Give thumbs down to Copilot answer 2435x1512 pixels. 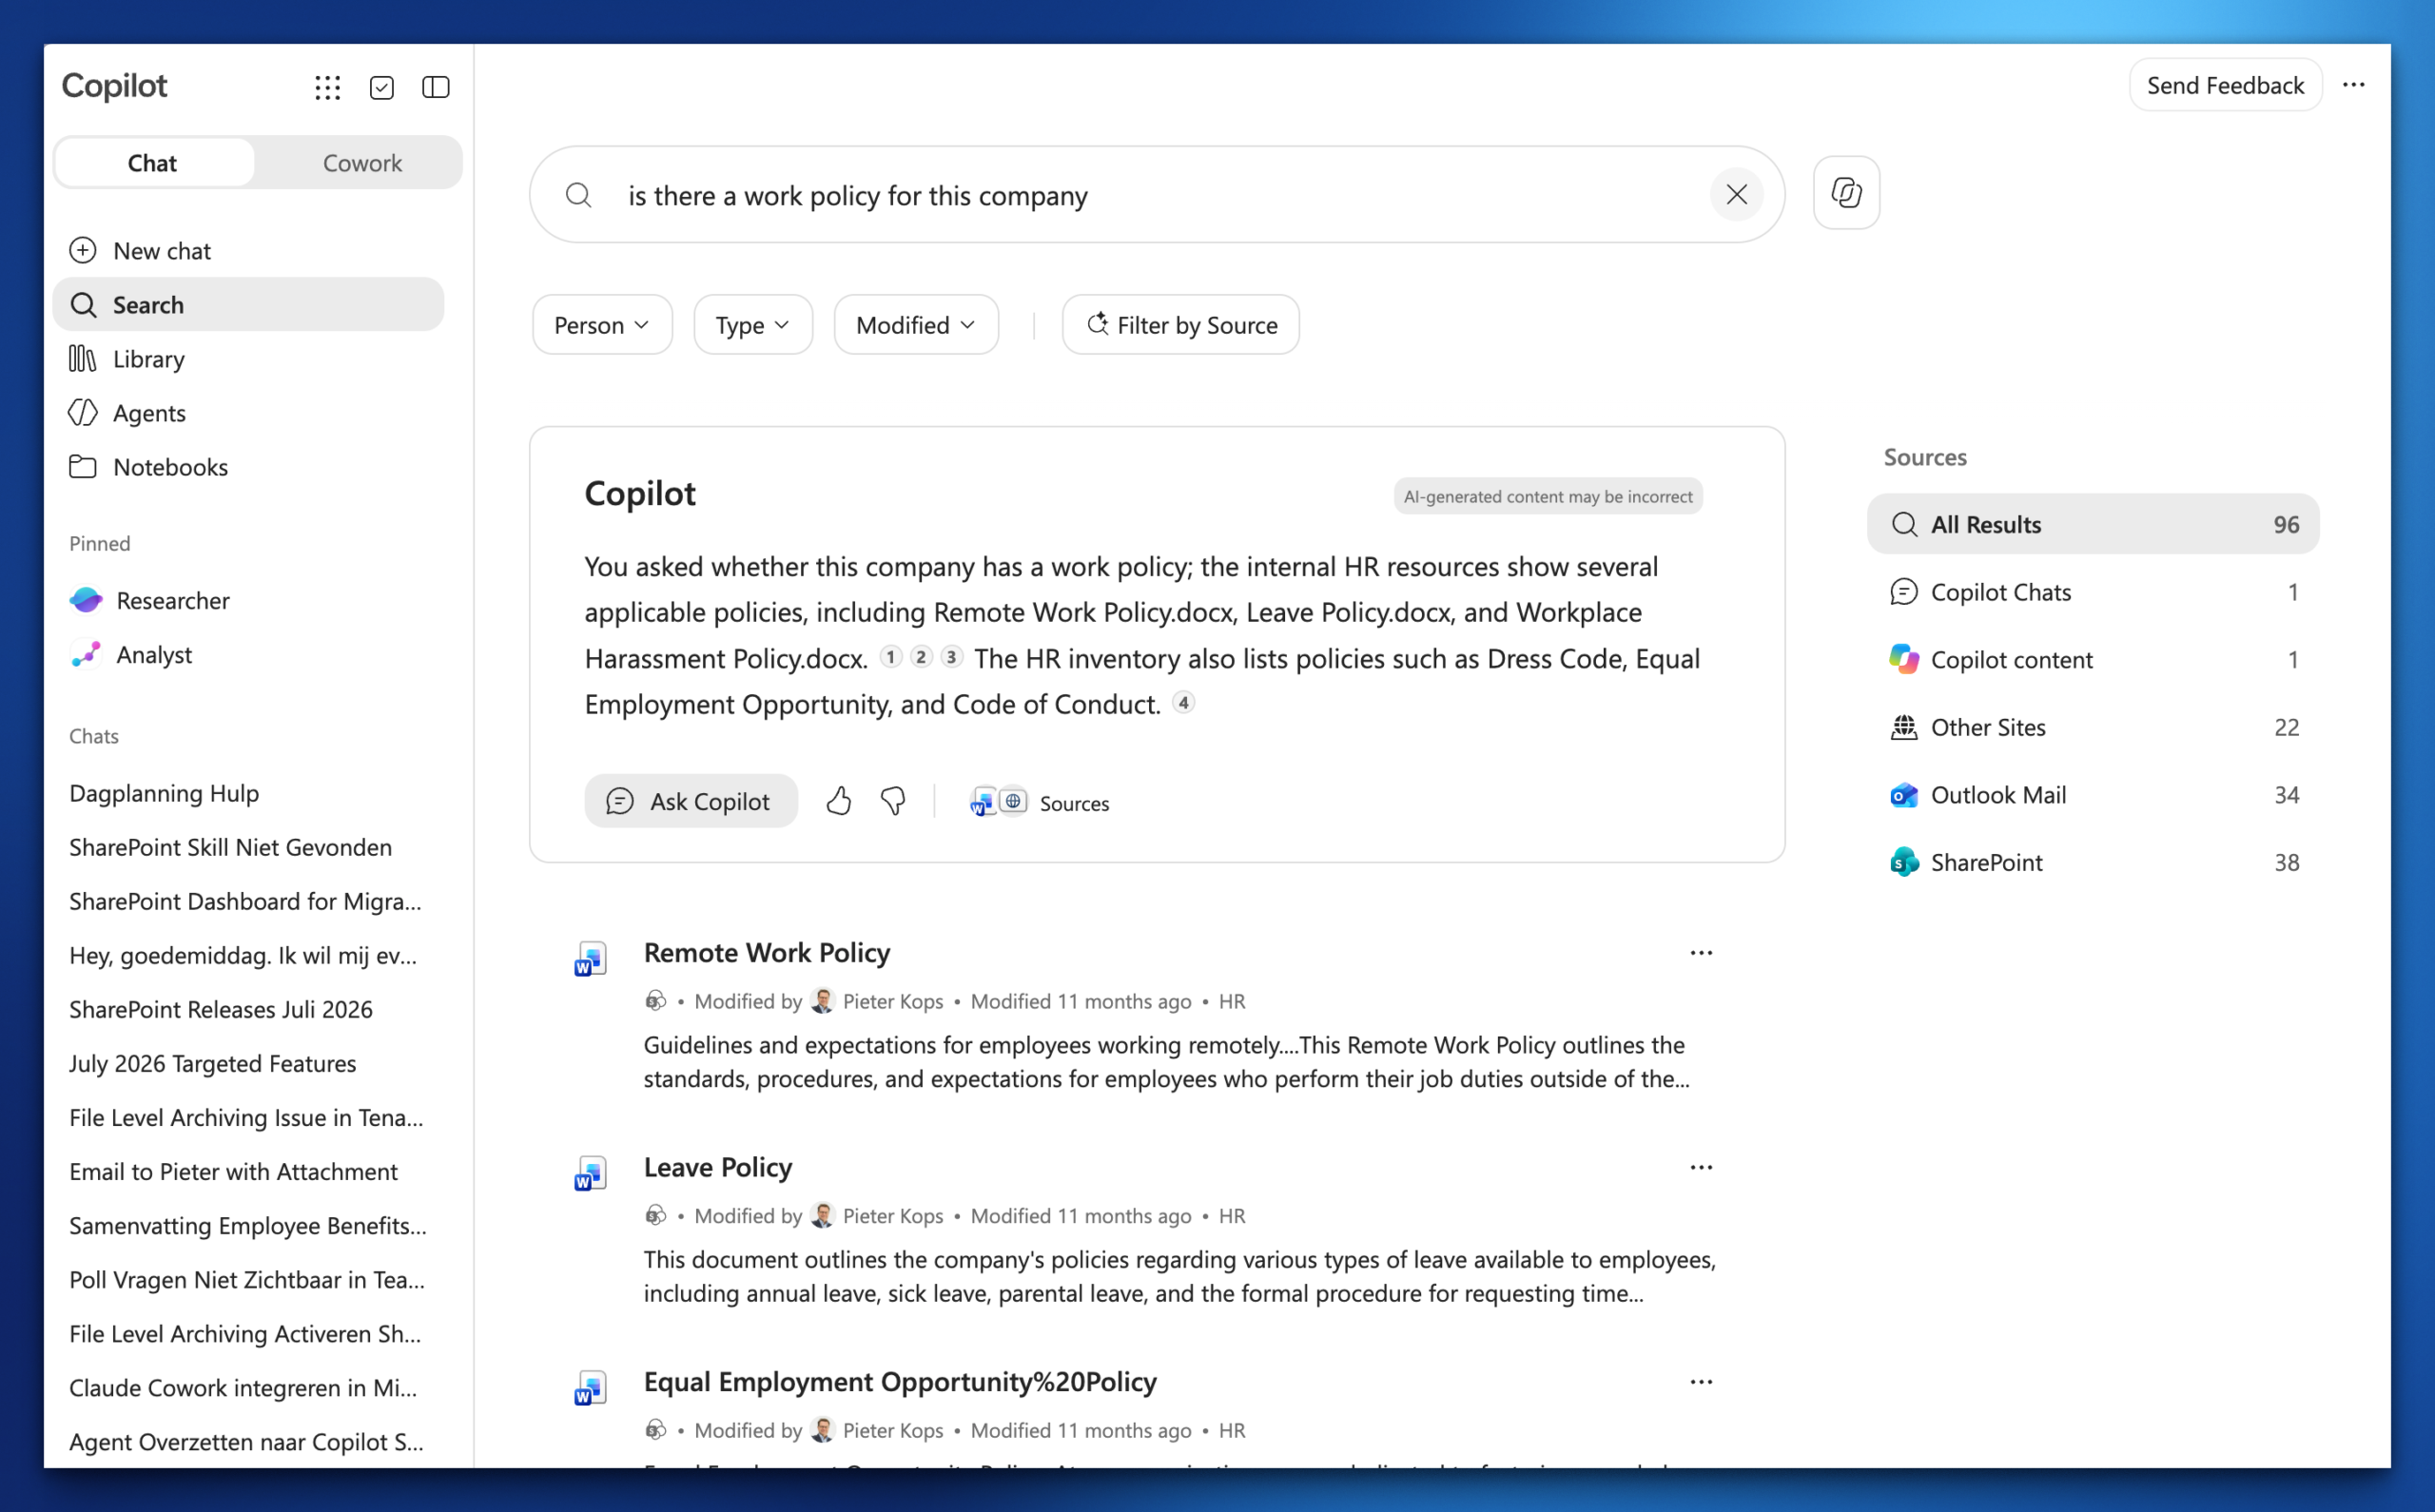(893, 801)
